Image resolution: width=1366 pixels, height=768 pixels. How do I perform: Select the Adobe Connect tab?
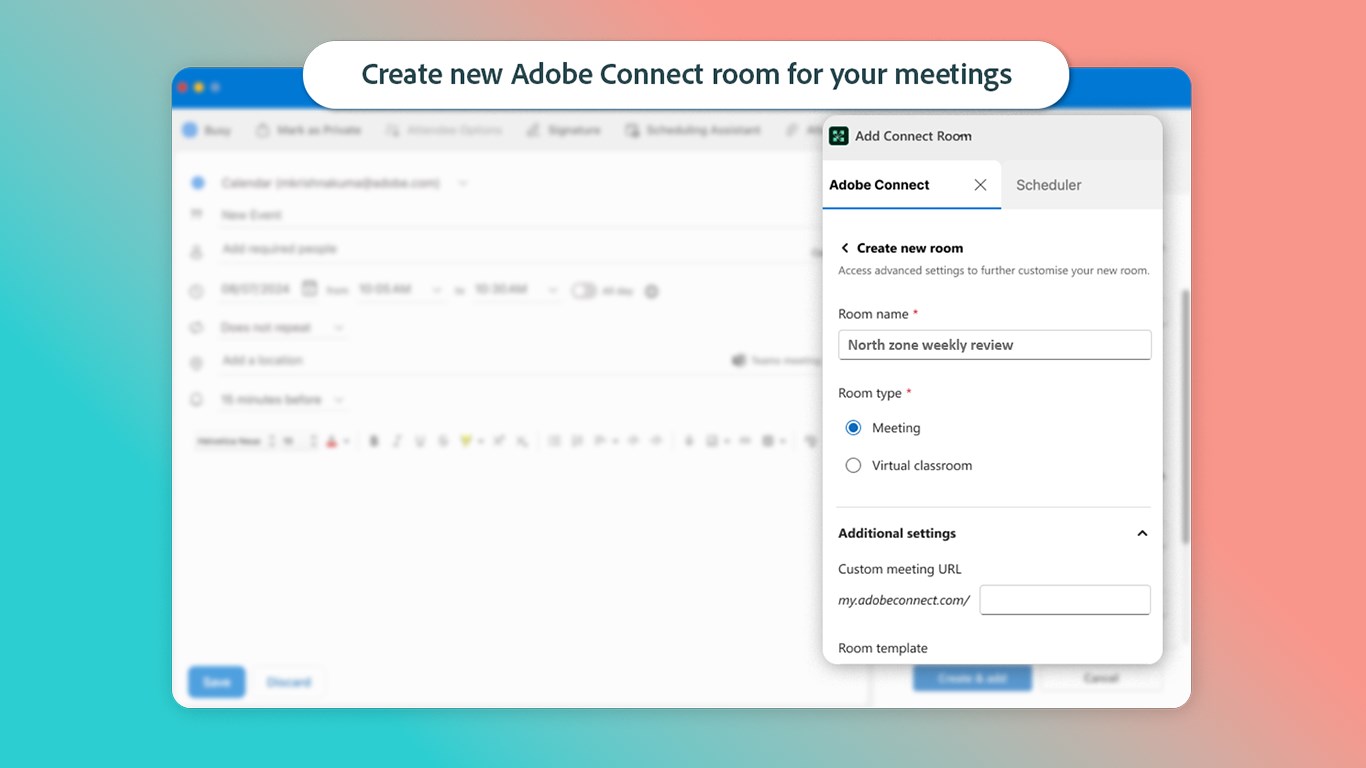(879, 185)
